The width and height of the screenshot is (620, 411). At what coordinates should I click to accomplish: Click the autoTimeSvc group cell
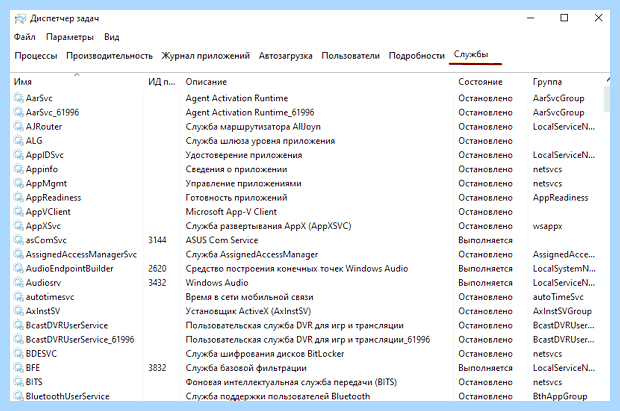558,297
